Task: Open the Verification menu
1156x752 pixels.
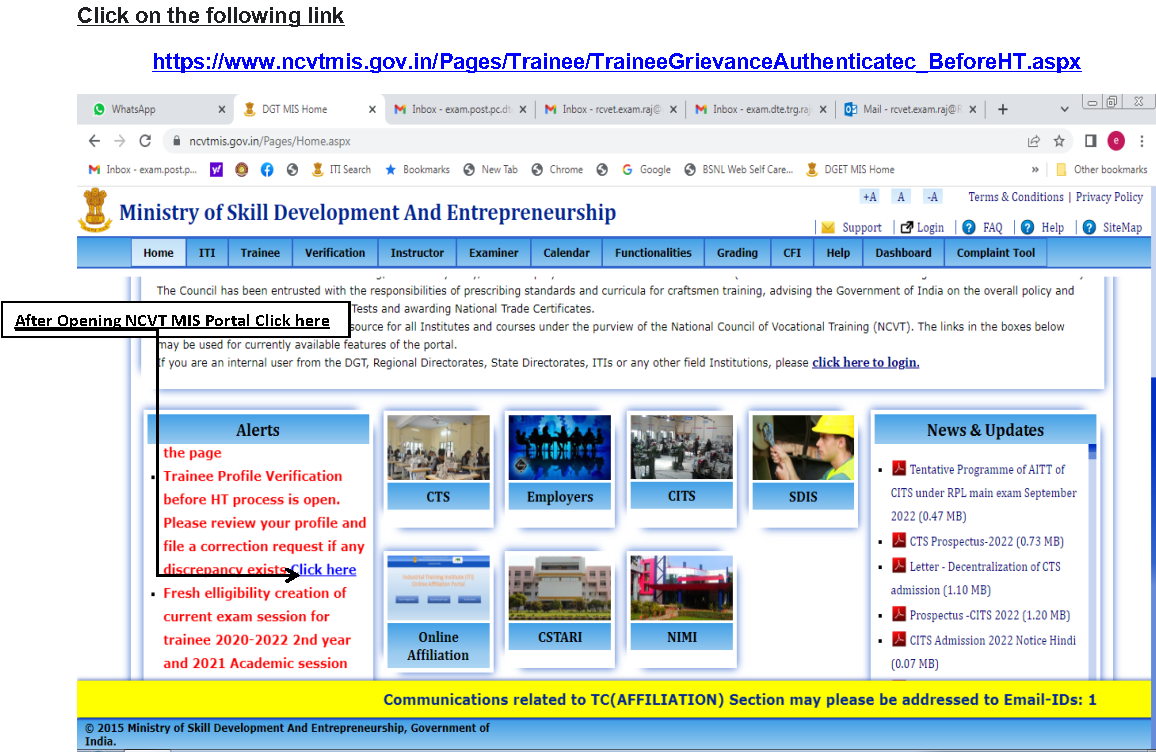Action: point(335,253)
